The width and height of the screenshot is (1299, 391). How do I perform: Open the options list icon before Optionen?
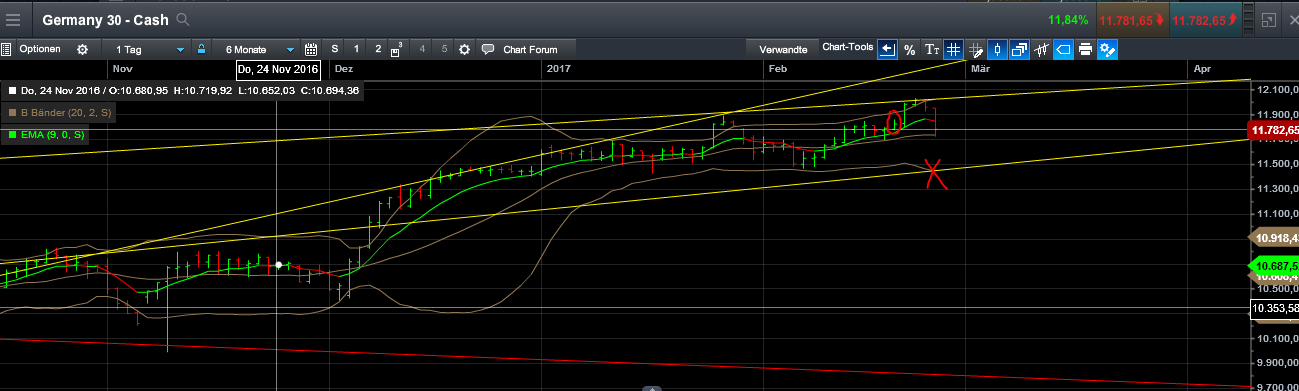click(6, 49)
